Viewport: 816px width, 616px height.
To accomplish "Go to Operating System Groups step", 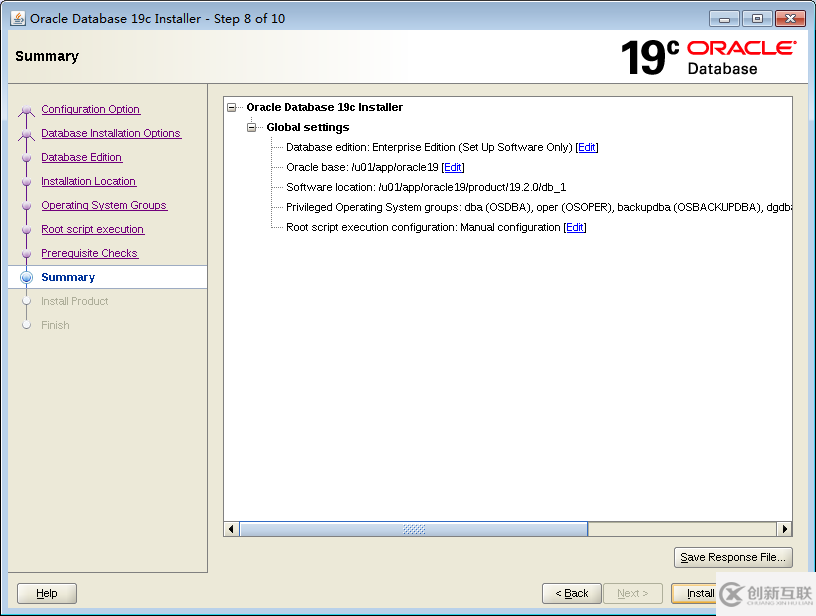I will [x=104, y=205].
